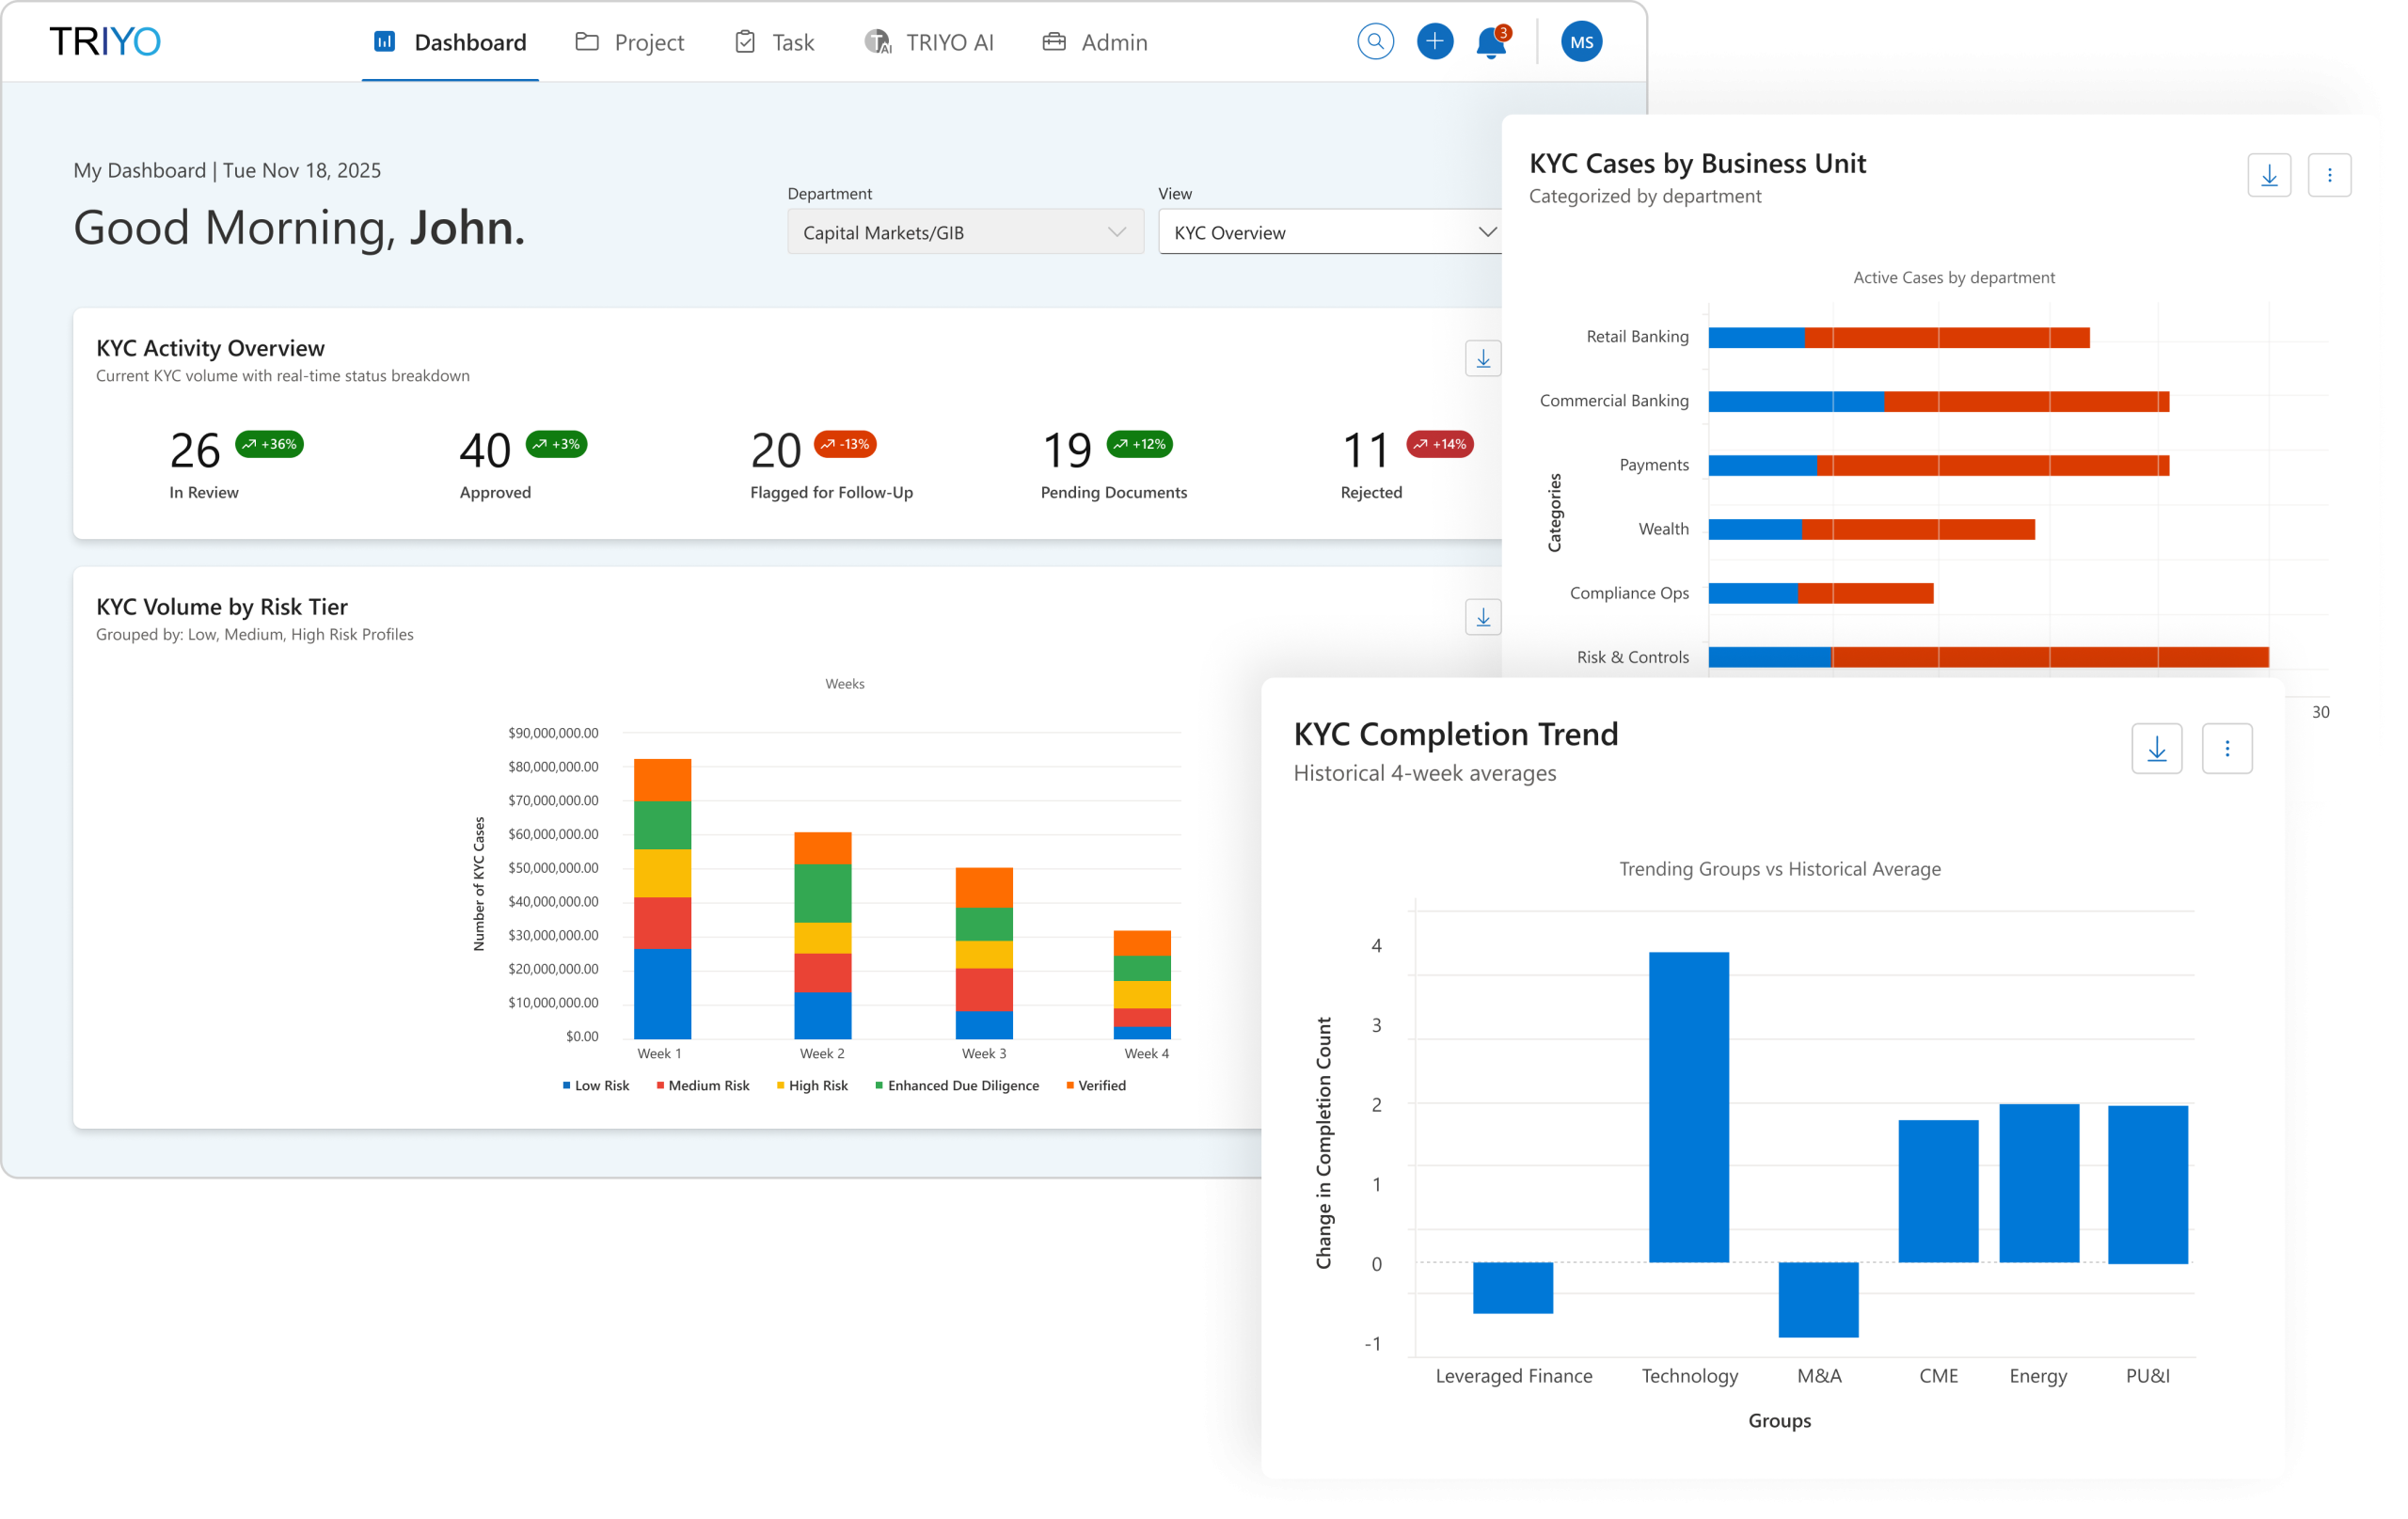Download the KYC Activity Overview card
The width and height of the screenshot is (2408, 1519).
[1482, 358]
